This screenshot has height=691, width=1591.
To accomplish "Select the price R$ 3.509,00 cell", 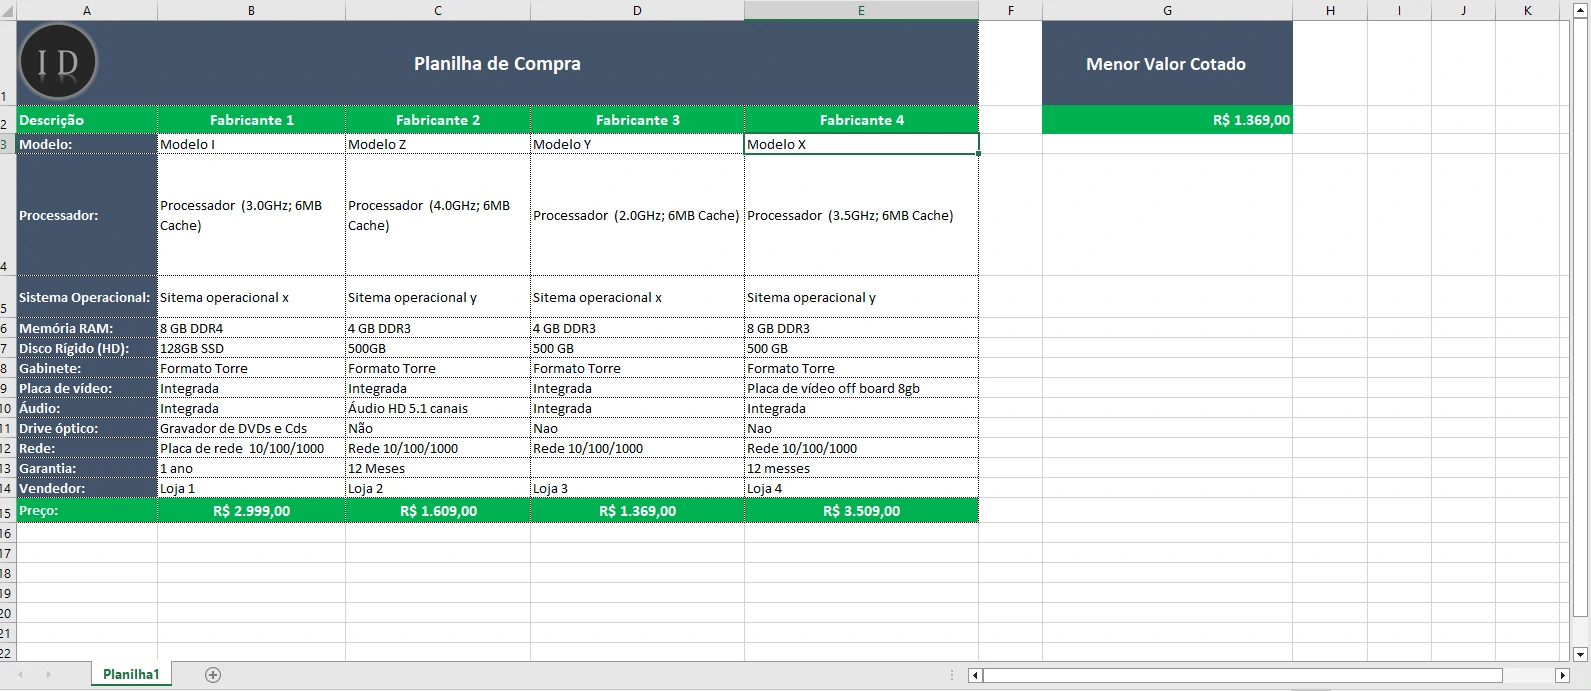I will [861, 511].
